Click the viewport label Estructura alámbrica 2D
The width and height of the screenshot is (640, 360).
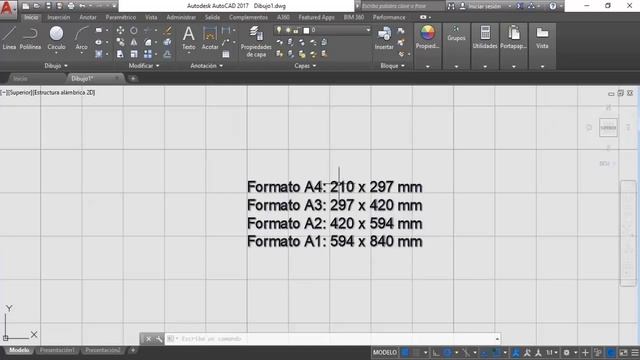click(64, 93)
